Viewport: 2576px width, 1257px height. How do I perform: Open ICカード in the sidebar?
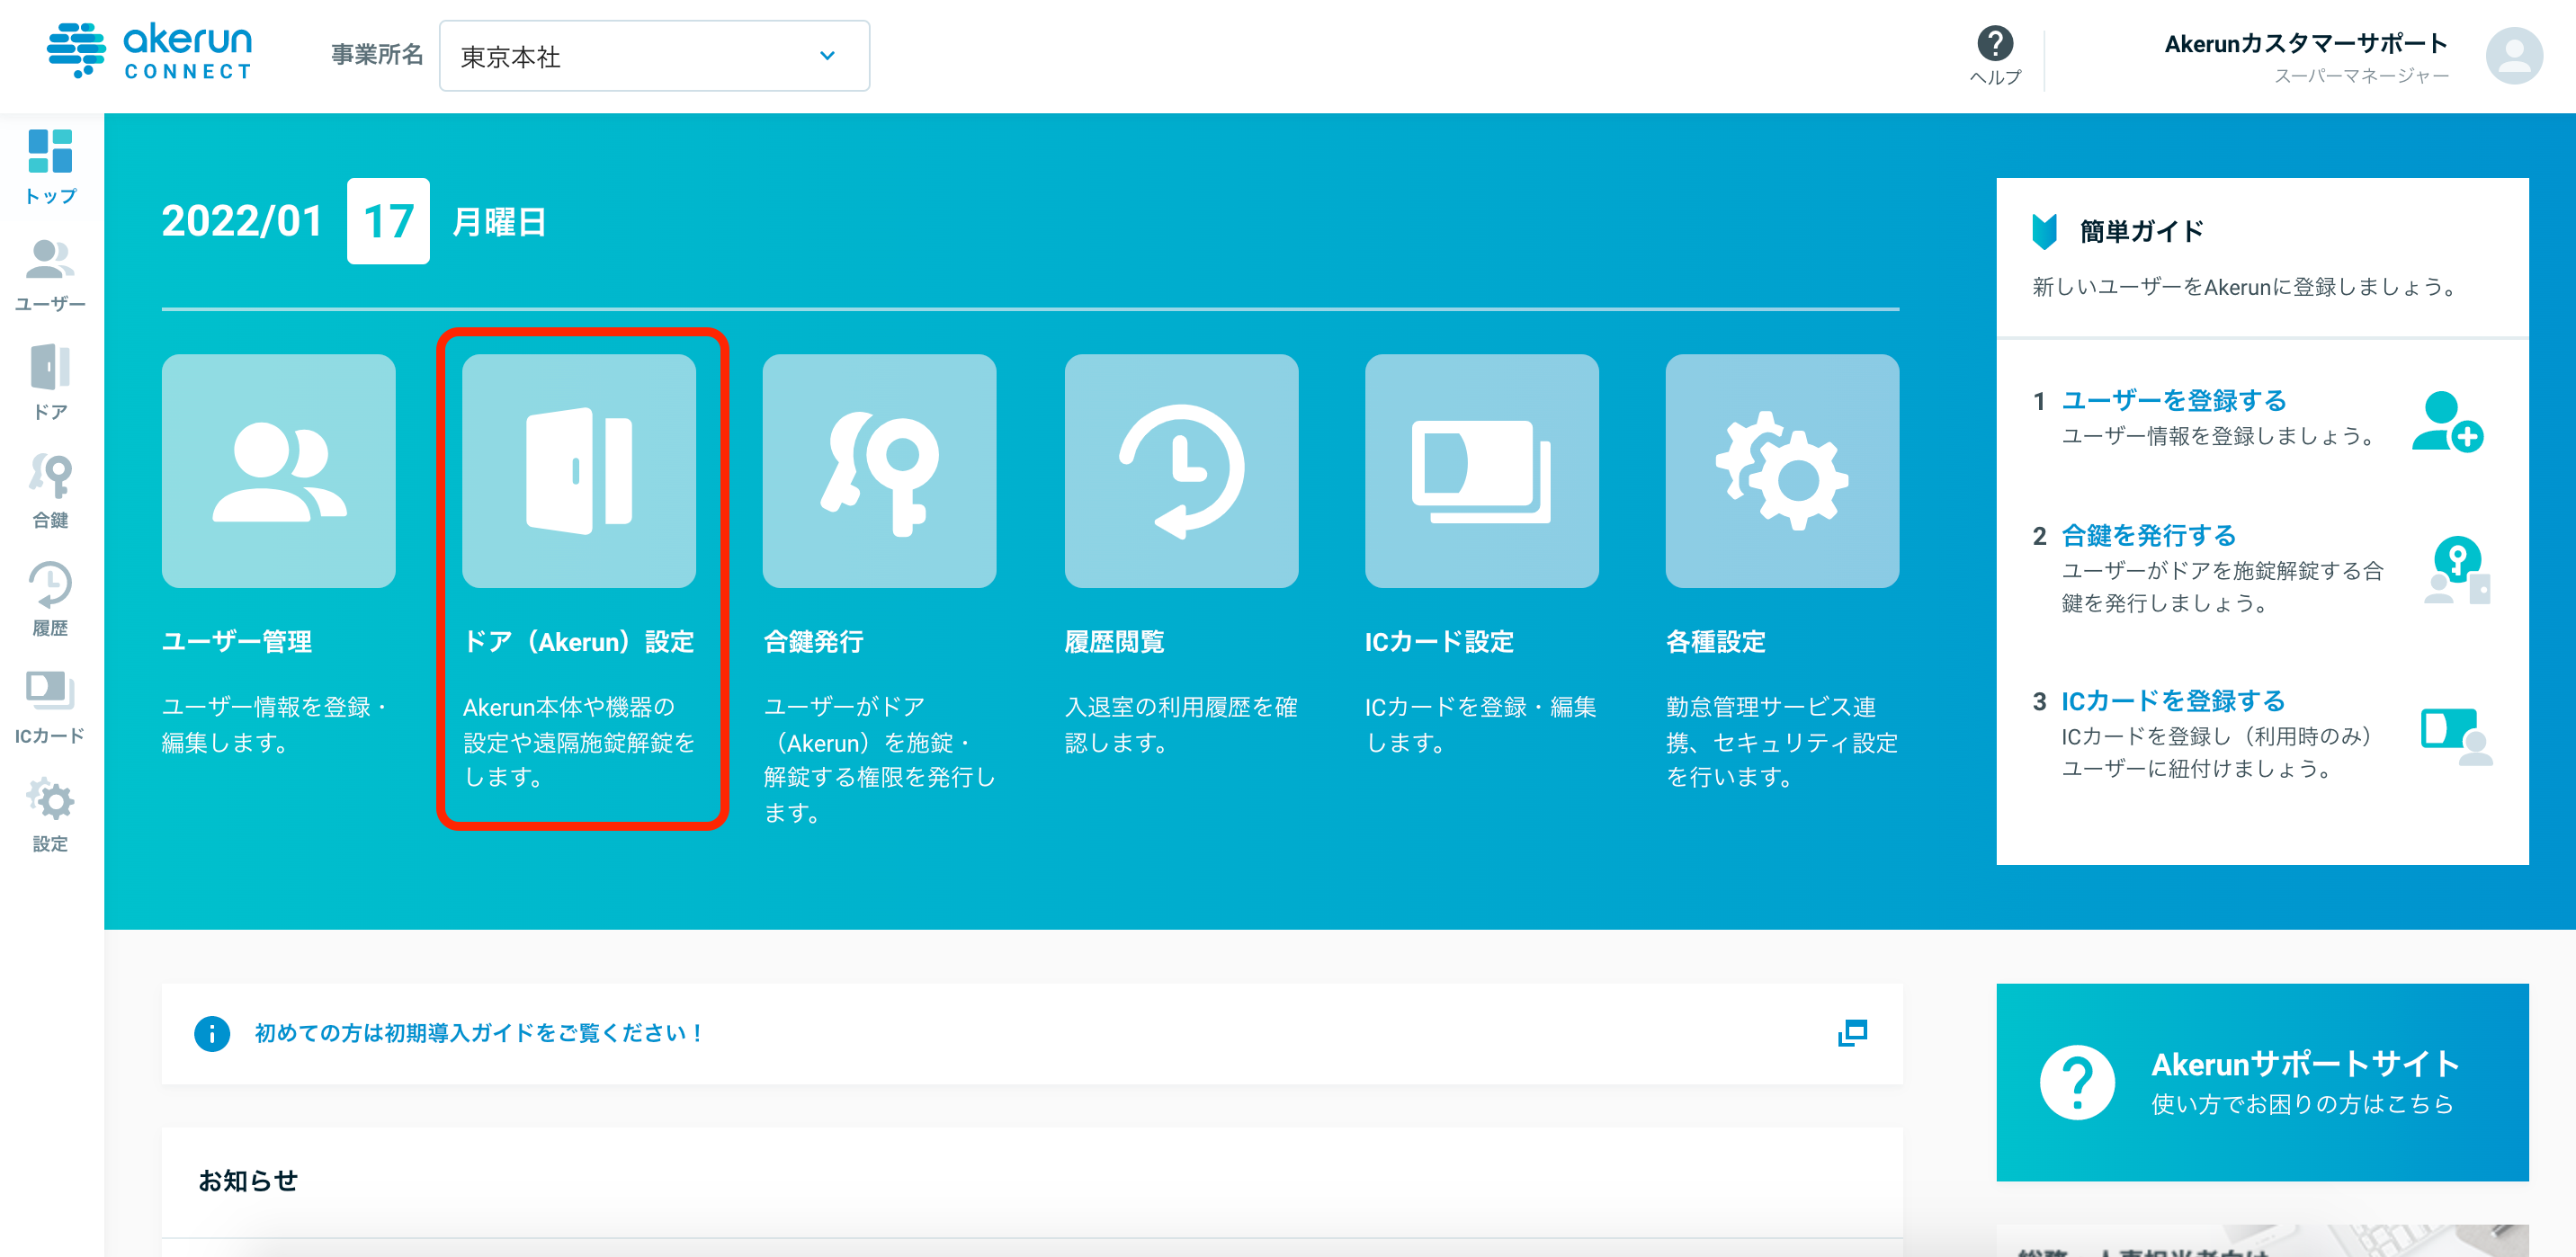click(x=50, y=707)
